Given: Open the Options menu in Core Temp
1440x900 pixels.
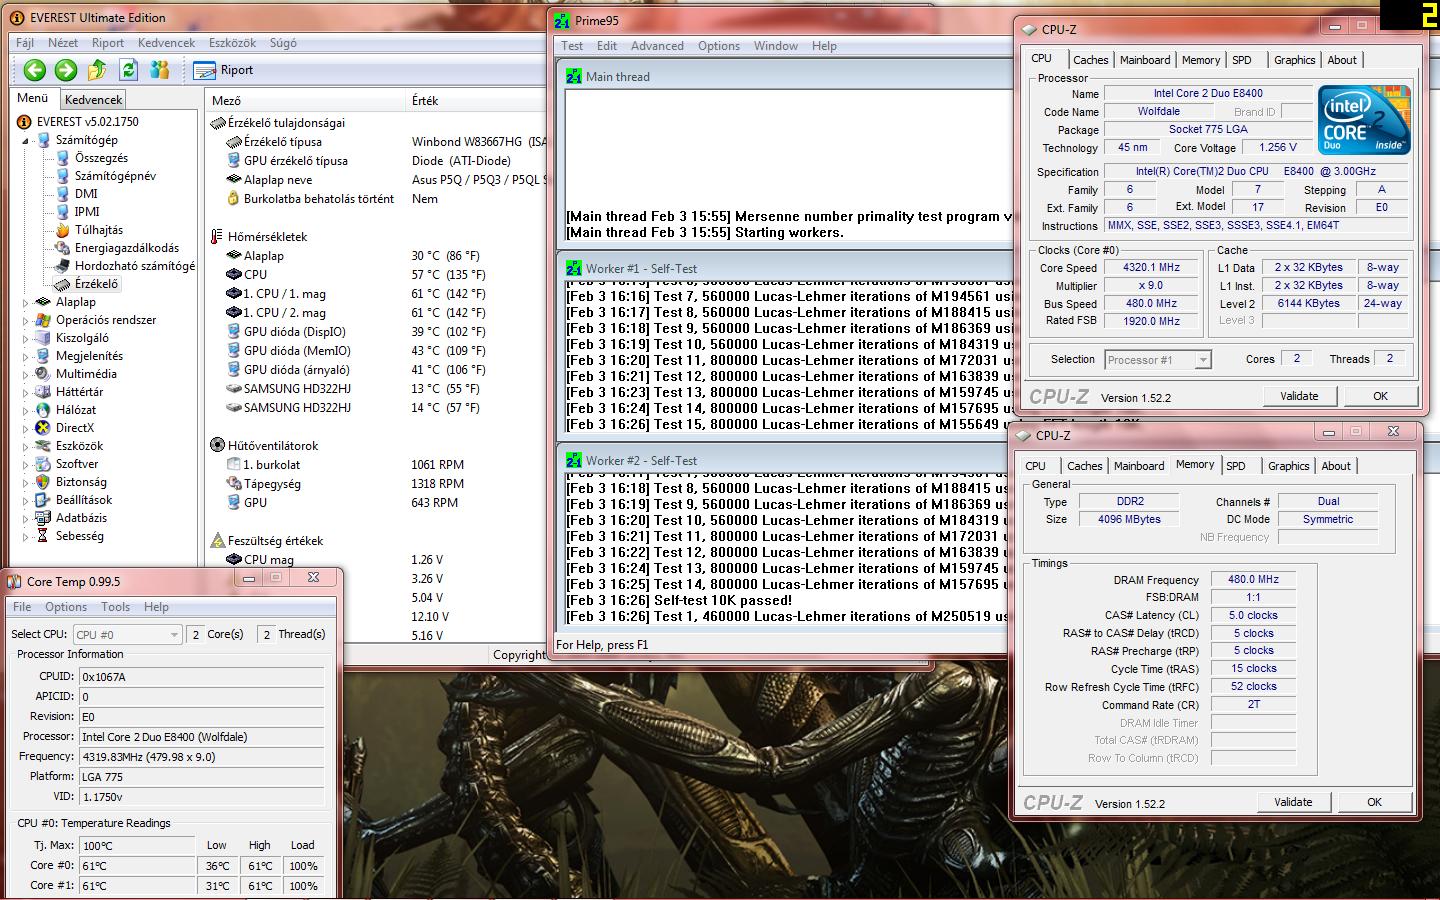Looking at the screenshot, I should (66, 607).
